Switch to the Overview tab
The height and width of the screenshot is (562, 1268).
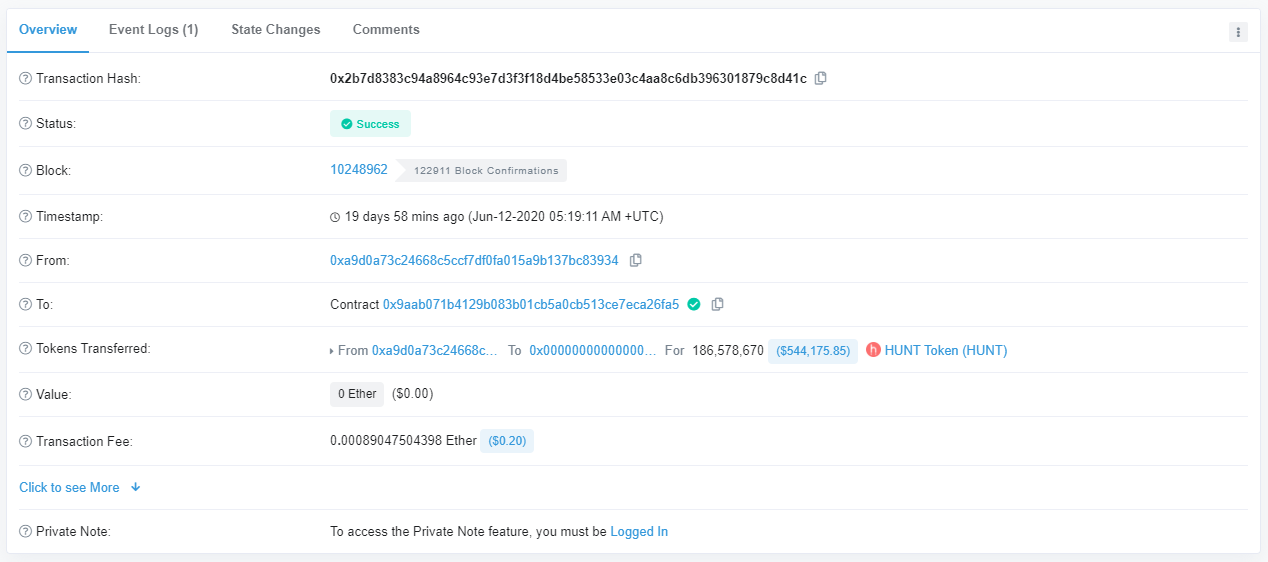click(x=48, y=30)
